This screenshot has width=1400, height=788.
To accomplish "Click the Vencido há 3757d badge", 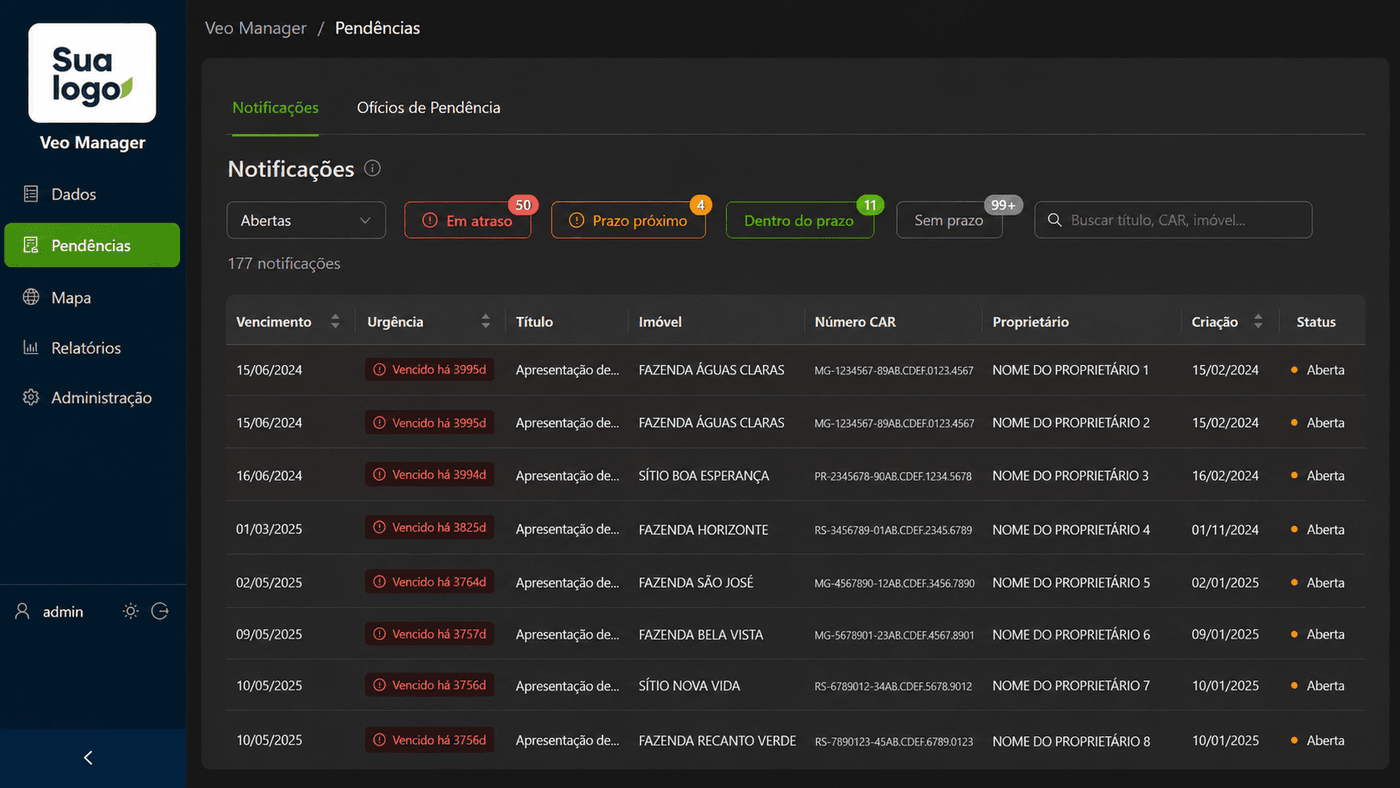I will pyautogui.click(x=429, y=634).
